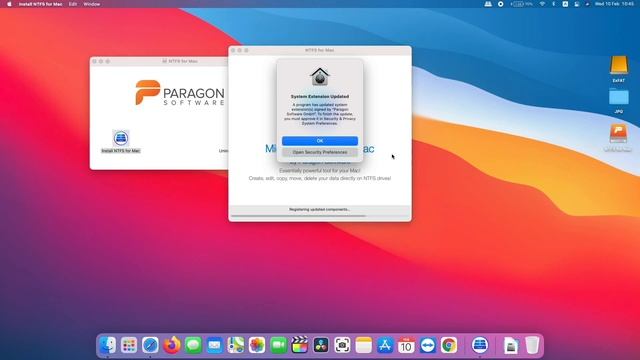This screenshot has width=640, height=360.
Task: Launch Final Cut Pro from the Dock
Action: pyautogui.click(x=300, y=345)
